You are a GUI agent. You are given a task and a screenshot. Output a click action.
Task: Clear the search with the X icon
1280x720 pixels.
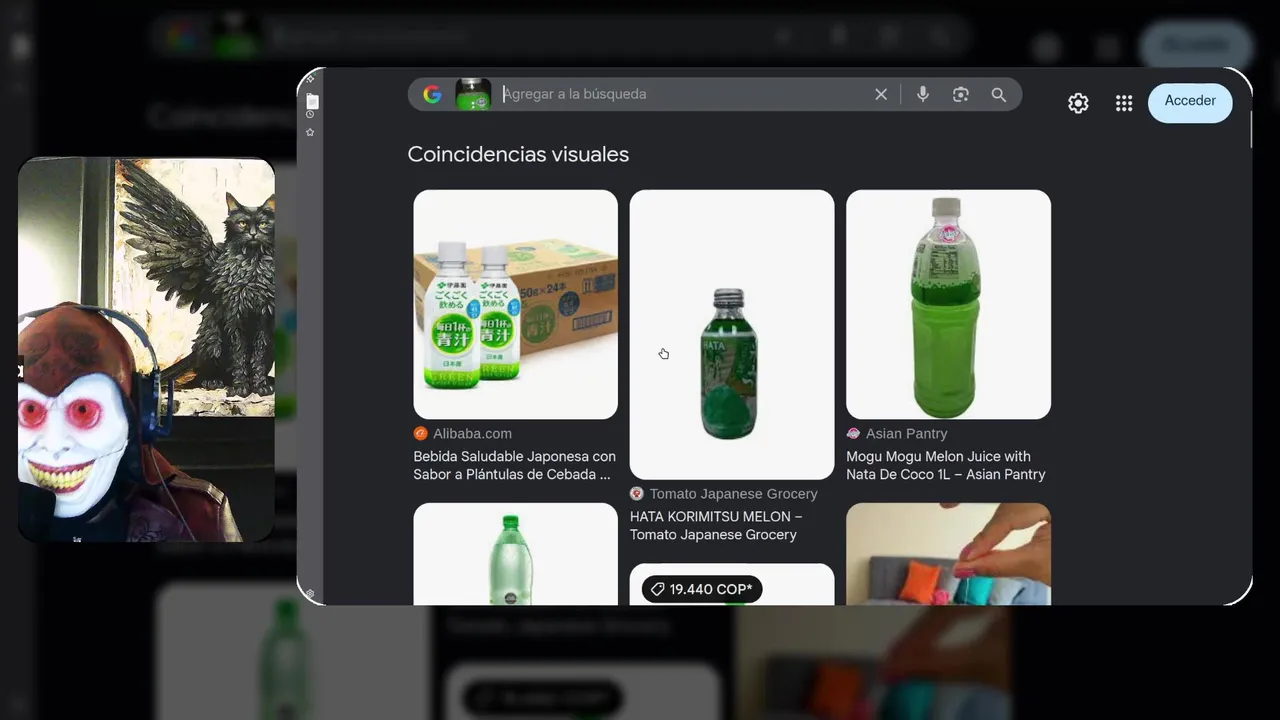pyautogui.click(x=881, y=94)
